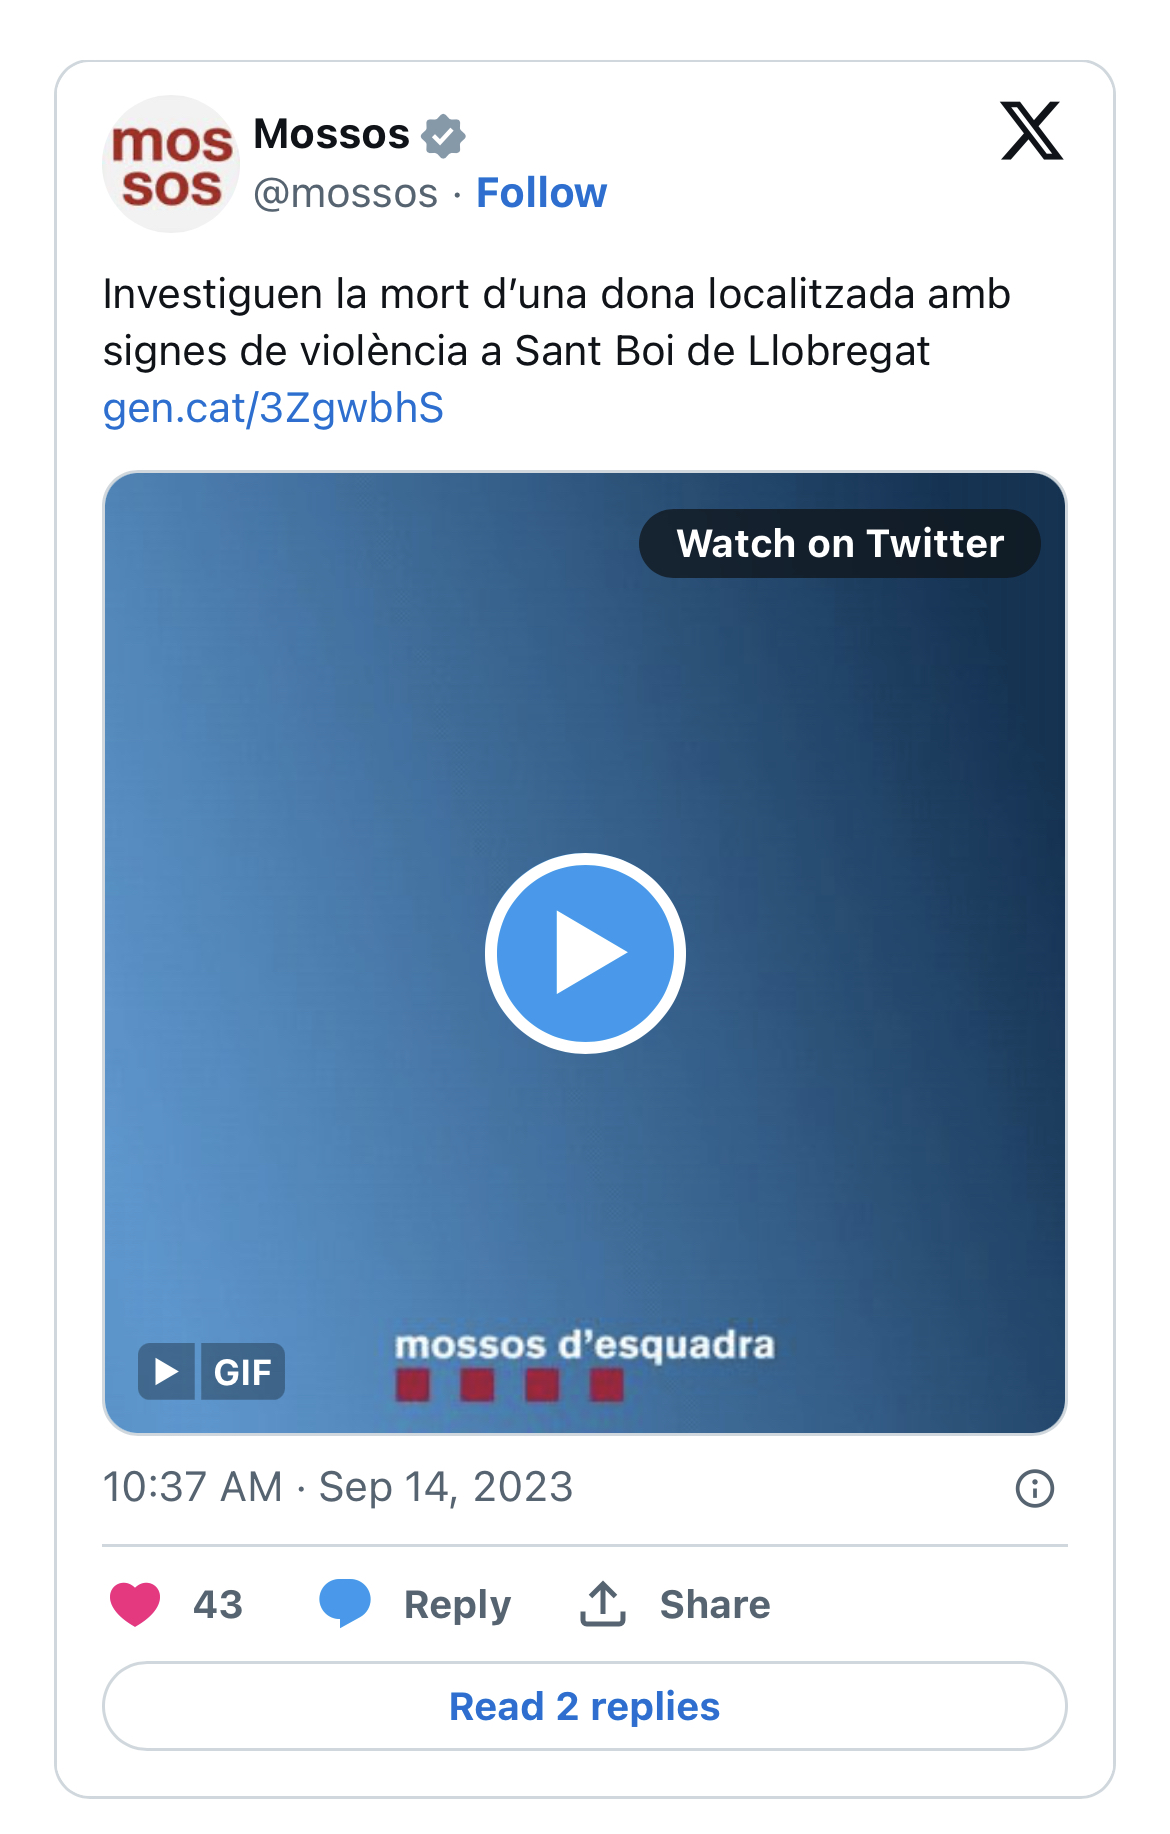Click the reply speech bubble icon
The height and width of the screenshot is (1834, 1170).
pos(345,1603)
